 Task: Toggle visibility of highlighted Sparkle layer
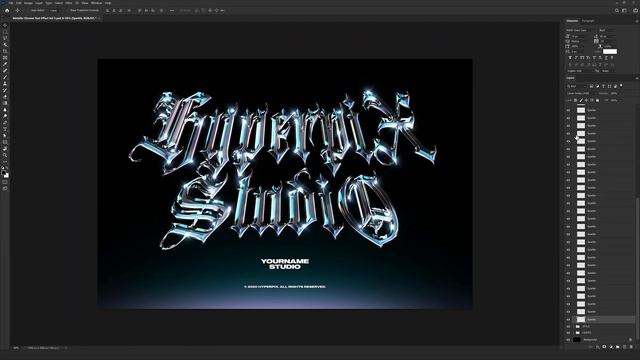568,320
